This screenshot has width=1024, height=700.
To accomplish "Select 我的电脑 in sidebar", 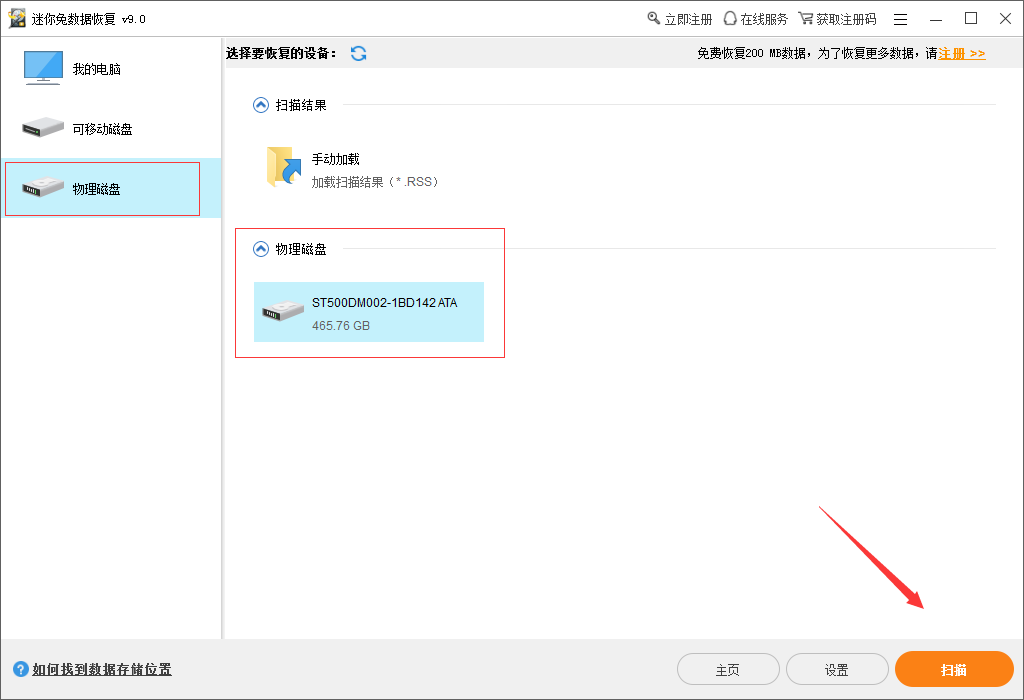I will pyautogui.click(x=111, y=69).
